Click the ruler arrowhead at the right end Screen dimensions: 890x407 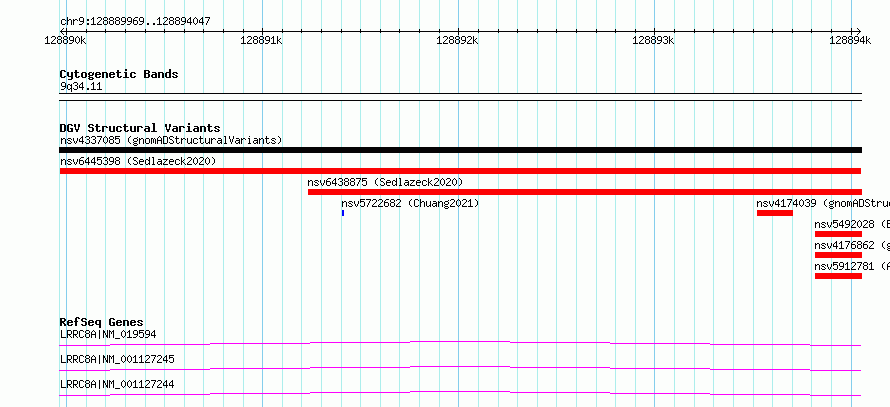pyautogui.click(x=858, y=31)
